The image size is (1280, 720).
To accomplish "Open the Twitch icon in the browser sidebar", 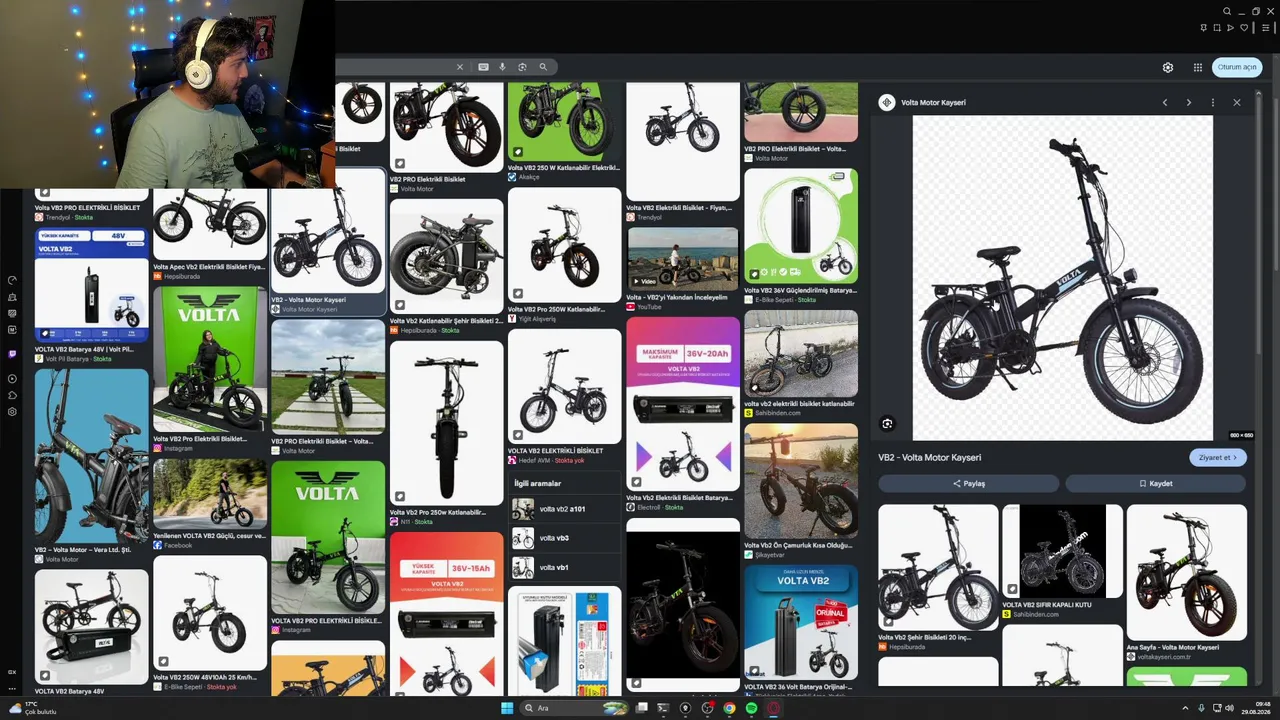I will tap(12, 354).
